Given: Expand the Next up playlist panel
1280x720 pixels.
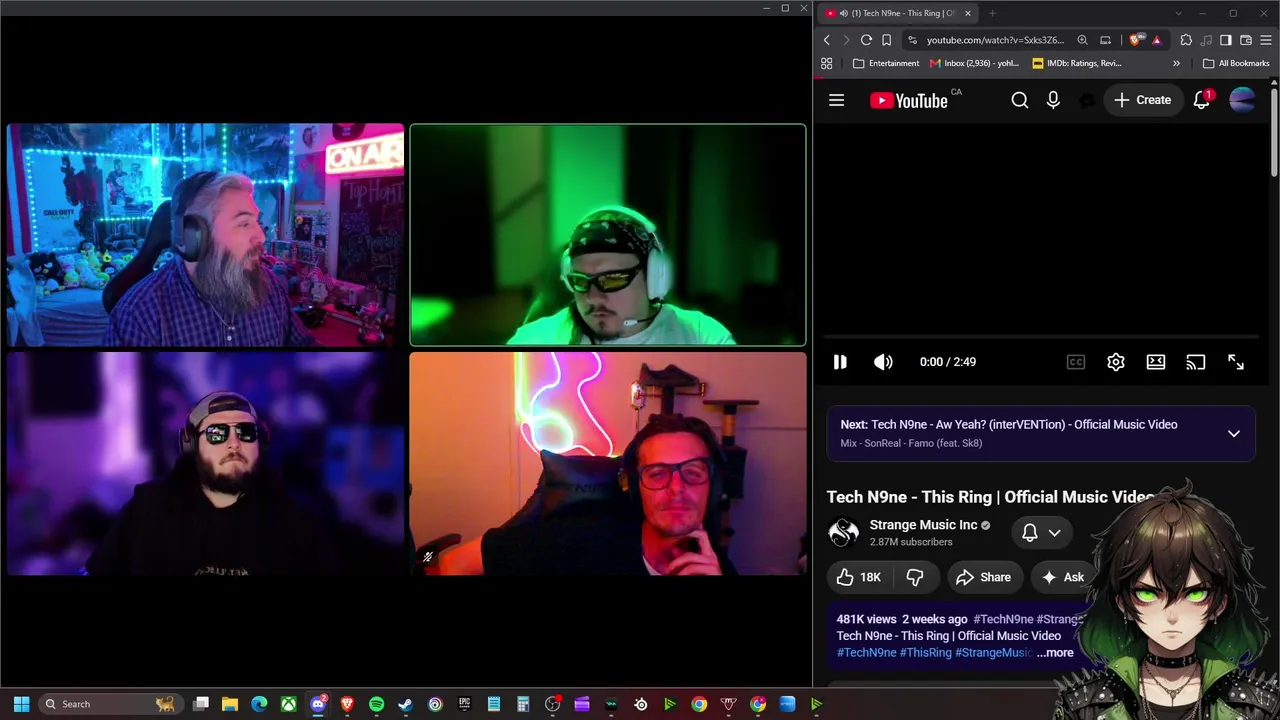Looking at the screenshot, I should point(1234,434).
